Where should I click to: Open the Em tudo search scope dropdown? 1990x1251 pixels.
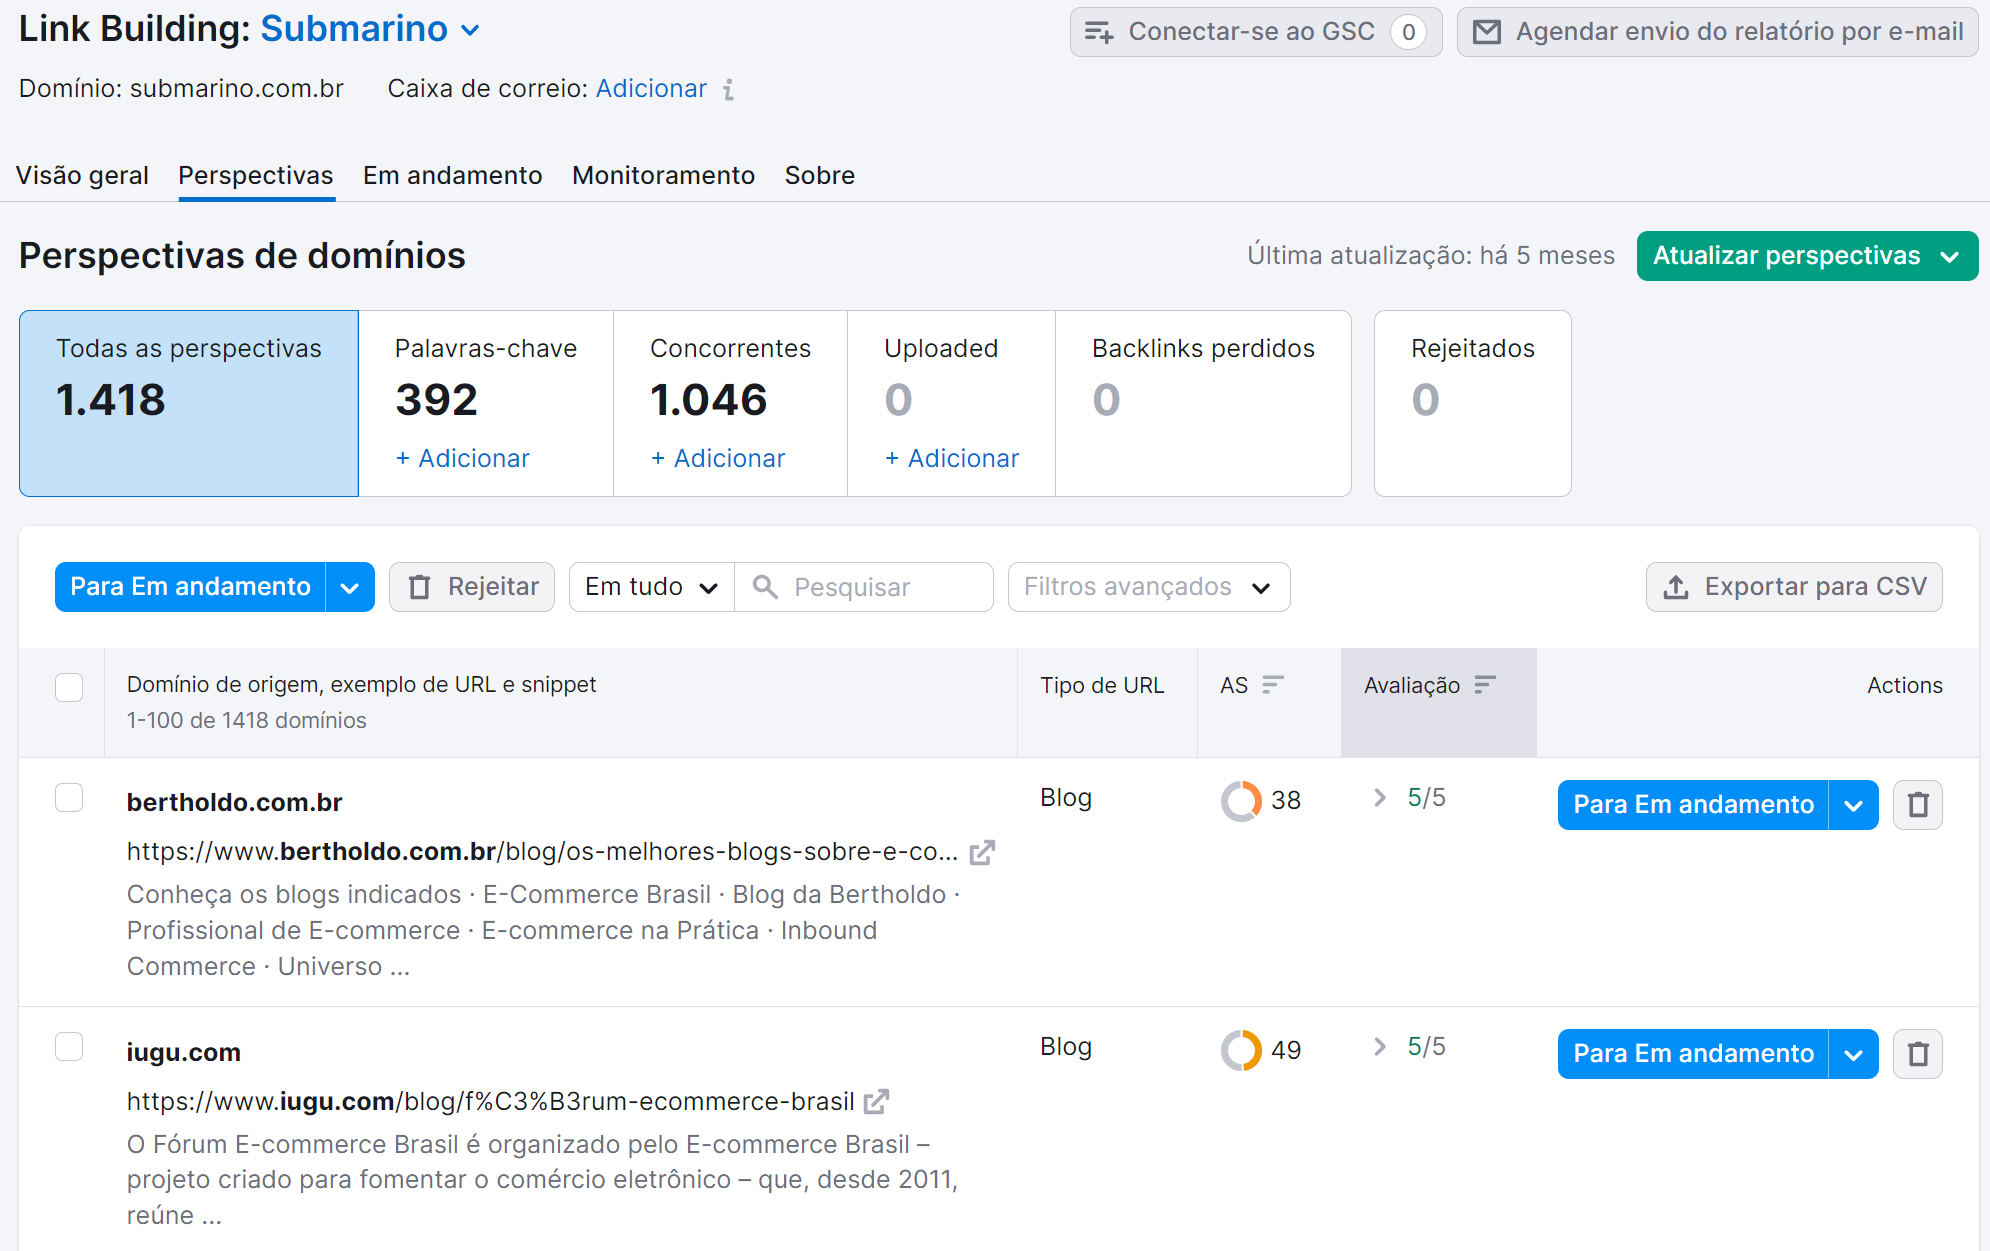click(651, 587)
